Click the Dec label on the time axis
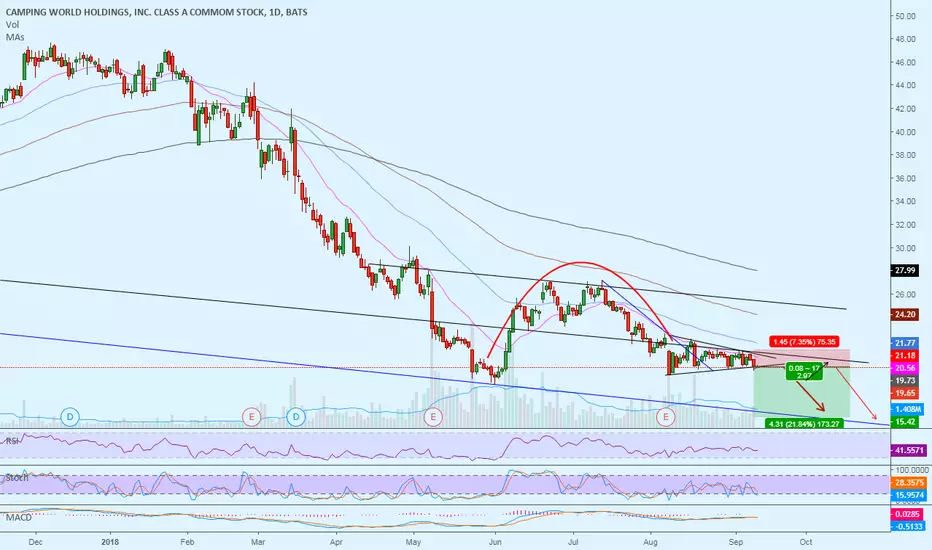This screenshot has height=550, width=932. tap(35, 542)
